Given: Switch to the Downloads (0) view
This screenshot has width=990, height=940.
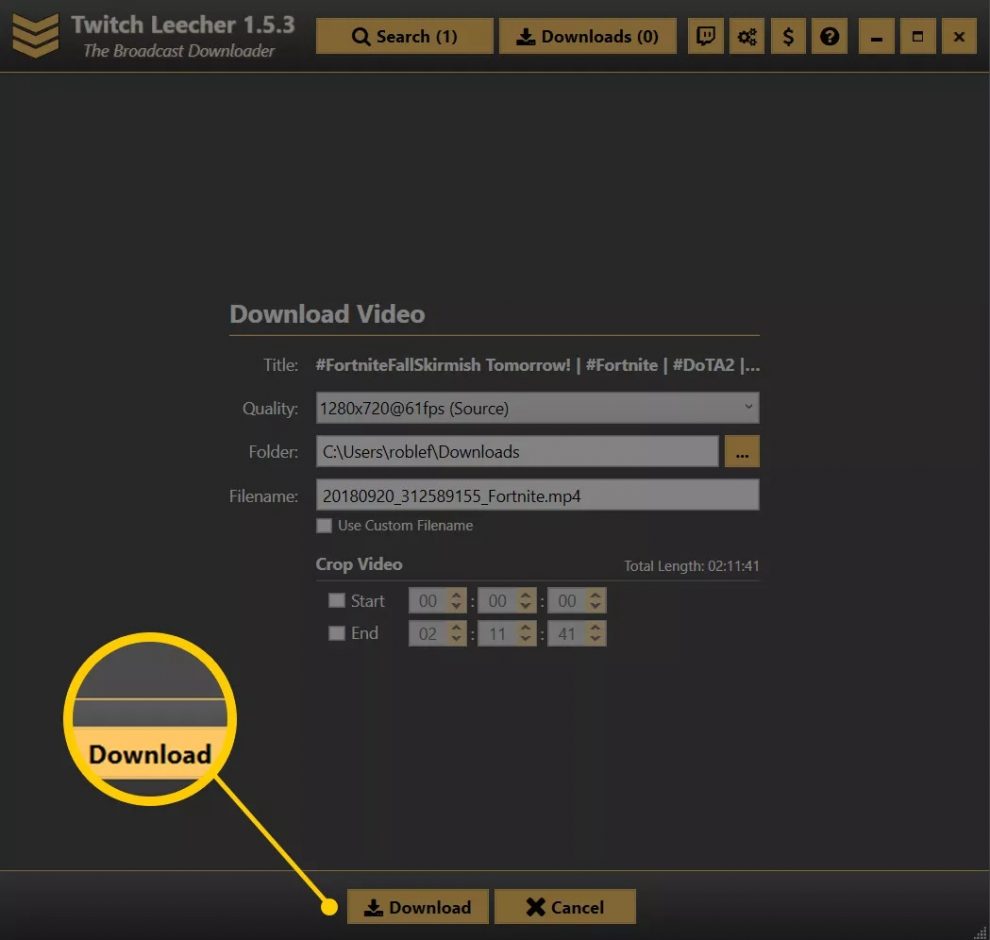Looking at the screenshot, I should click(x=588, y=36).
